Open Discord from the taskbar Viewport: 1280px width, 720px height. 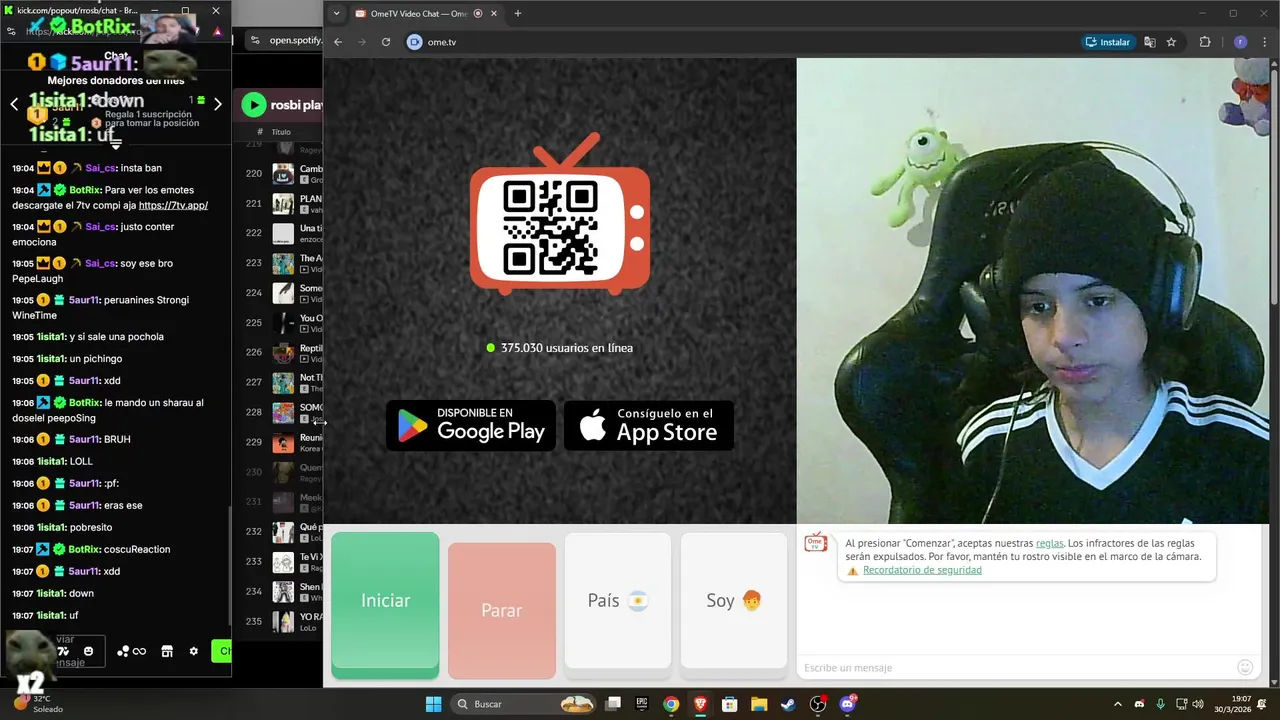point(848,704)
